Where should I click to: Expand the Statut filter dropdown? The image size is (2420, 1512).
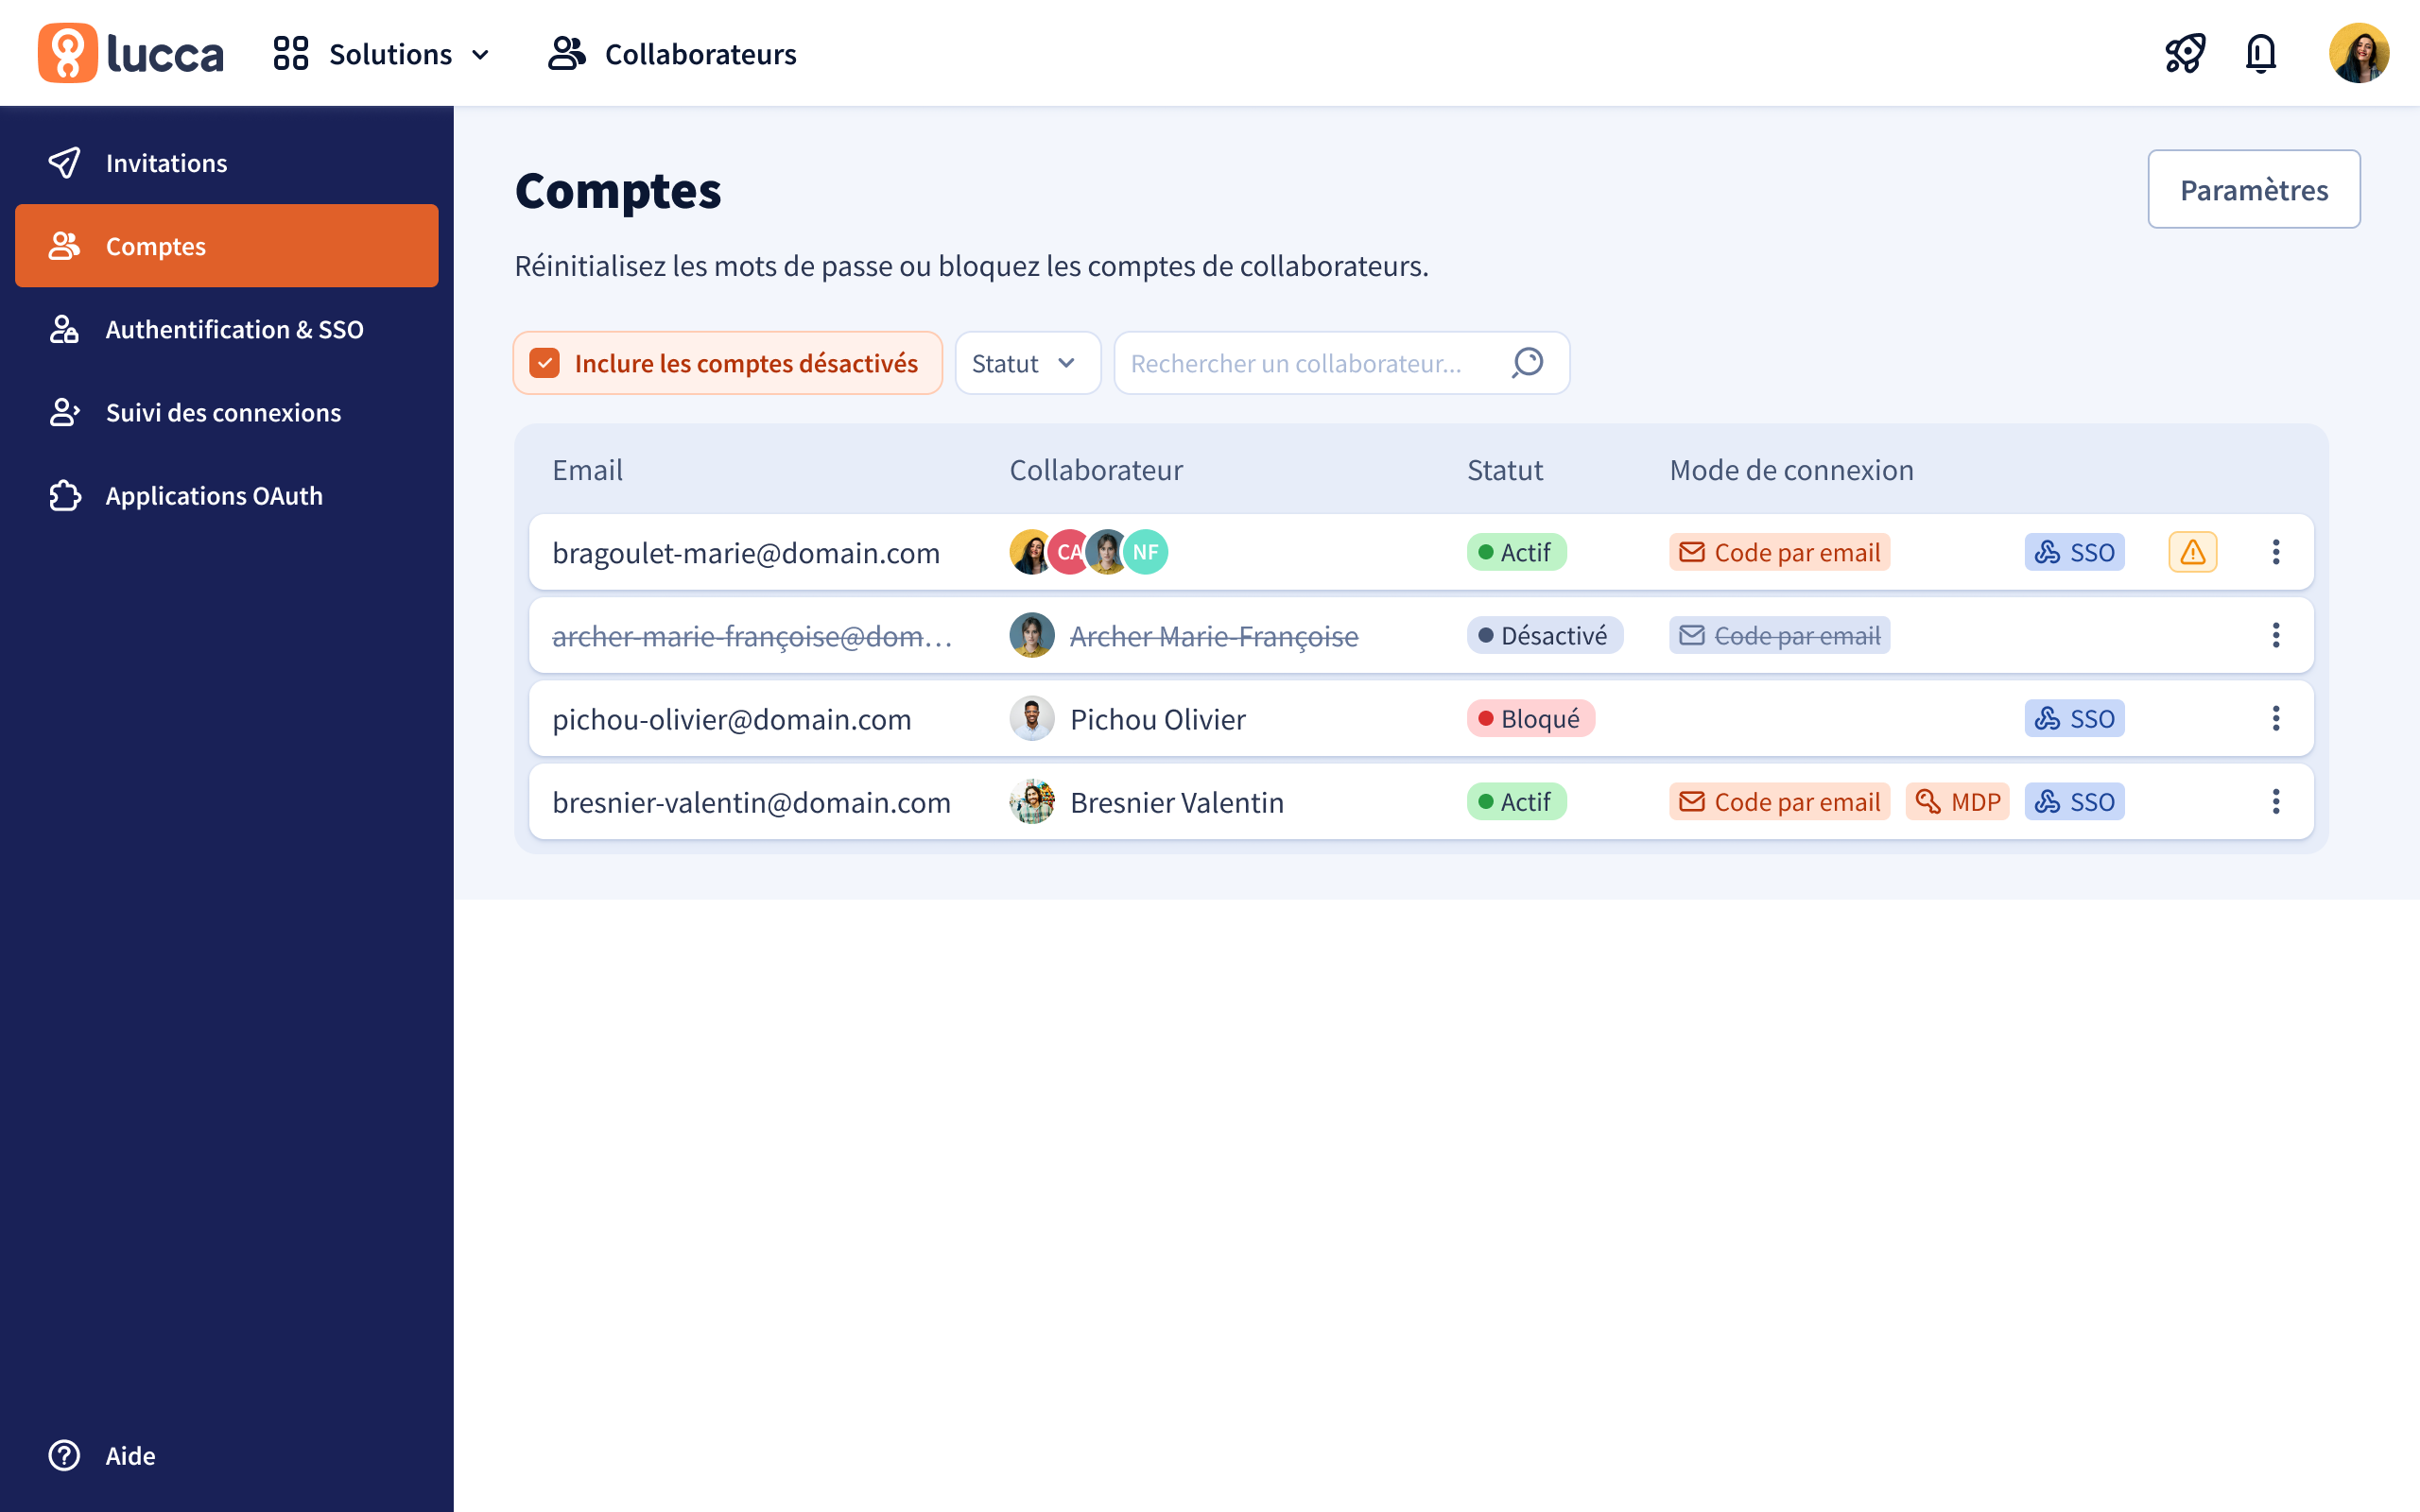[1027, 363]
